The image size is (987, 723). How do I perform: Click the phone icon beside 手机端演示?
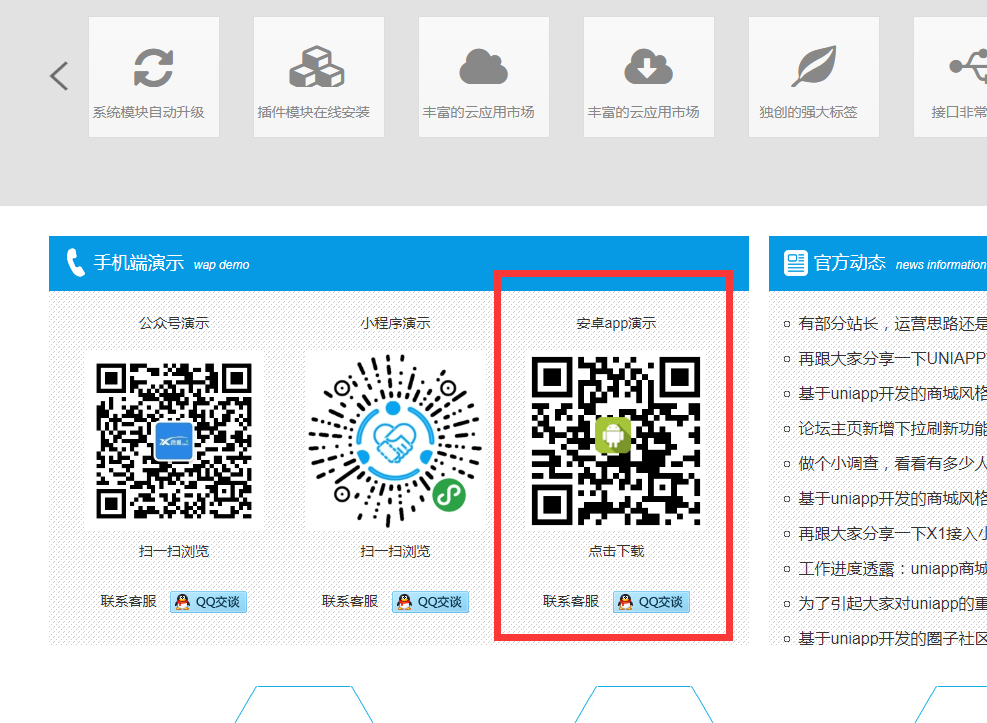point(75,263)
